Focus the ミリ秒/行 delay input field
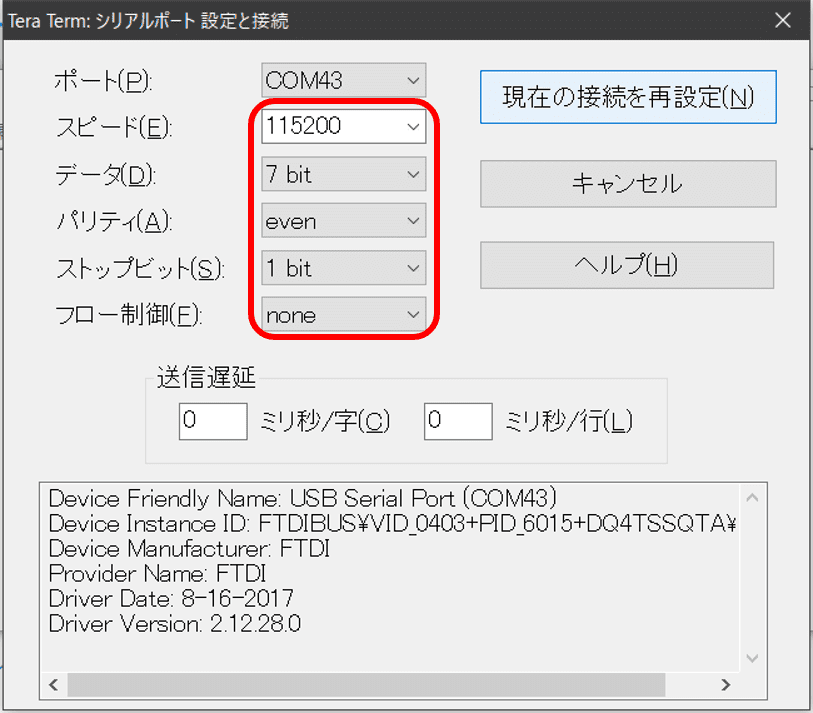Screen dimensions: 813x713 (x=457, y=421)
